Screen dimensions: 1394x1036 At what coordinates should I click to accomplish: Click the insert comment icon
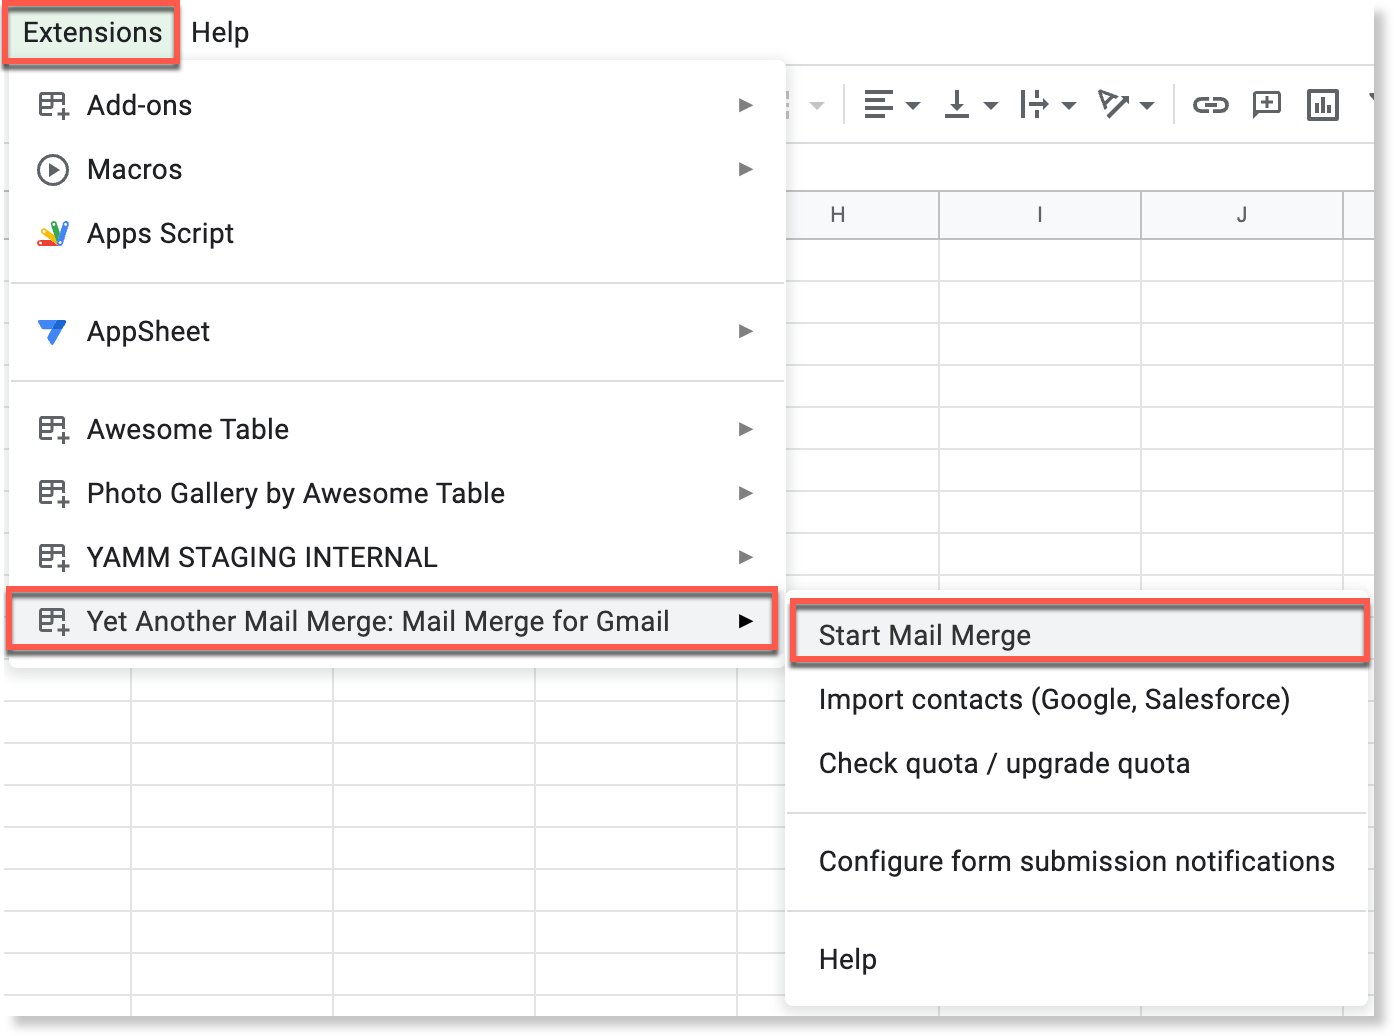click(1267, 104)
